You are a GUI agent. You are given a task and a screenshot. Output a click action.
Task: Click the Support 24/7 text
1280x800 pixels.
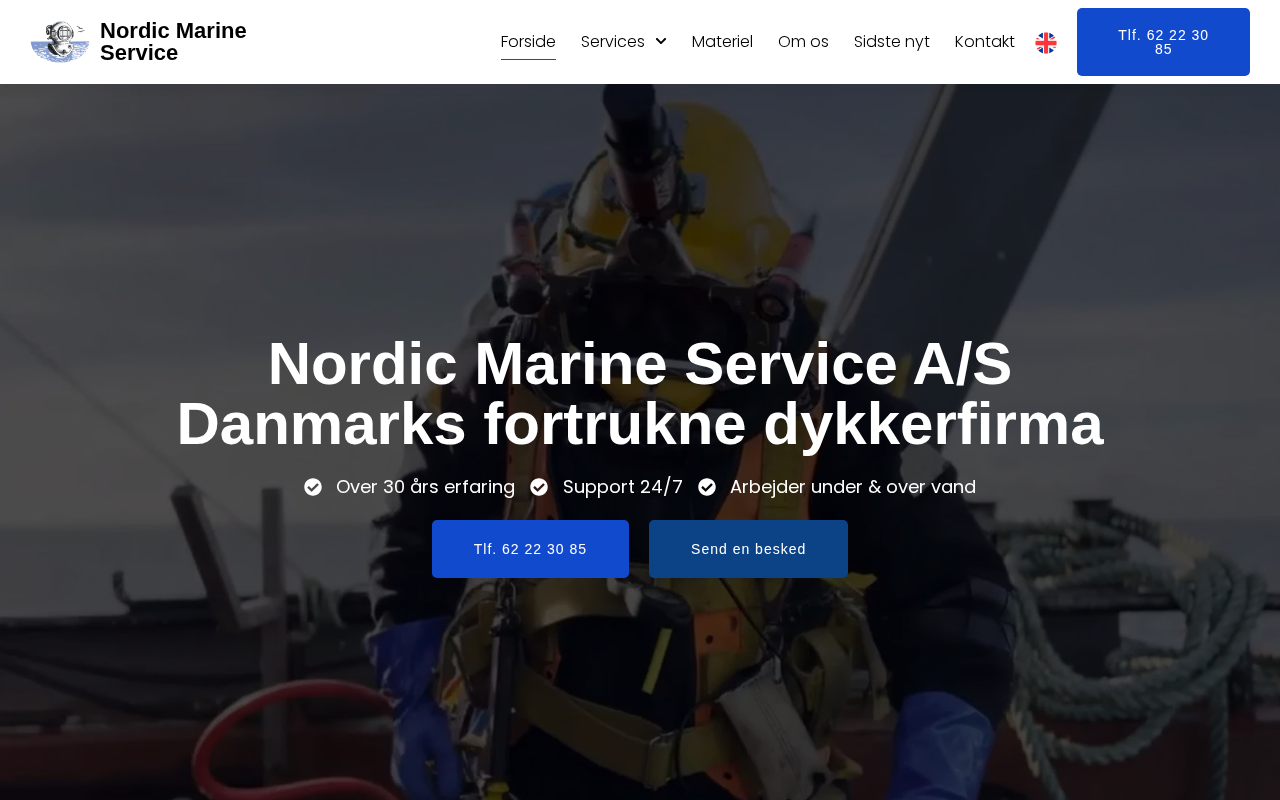point(623,487)
